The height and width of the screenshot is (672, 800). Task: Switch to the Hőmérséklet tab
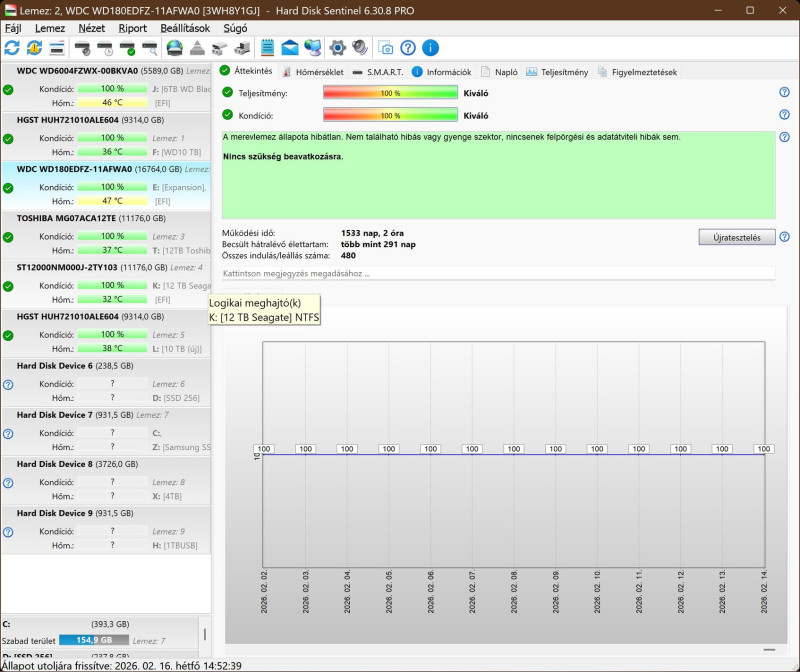click(313, 72)
